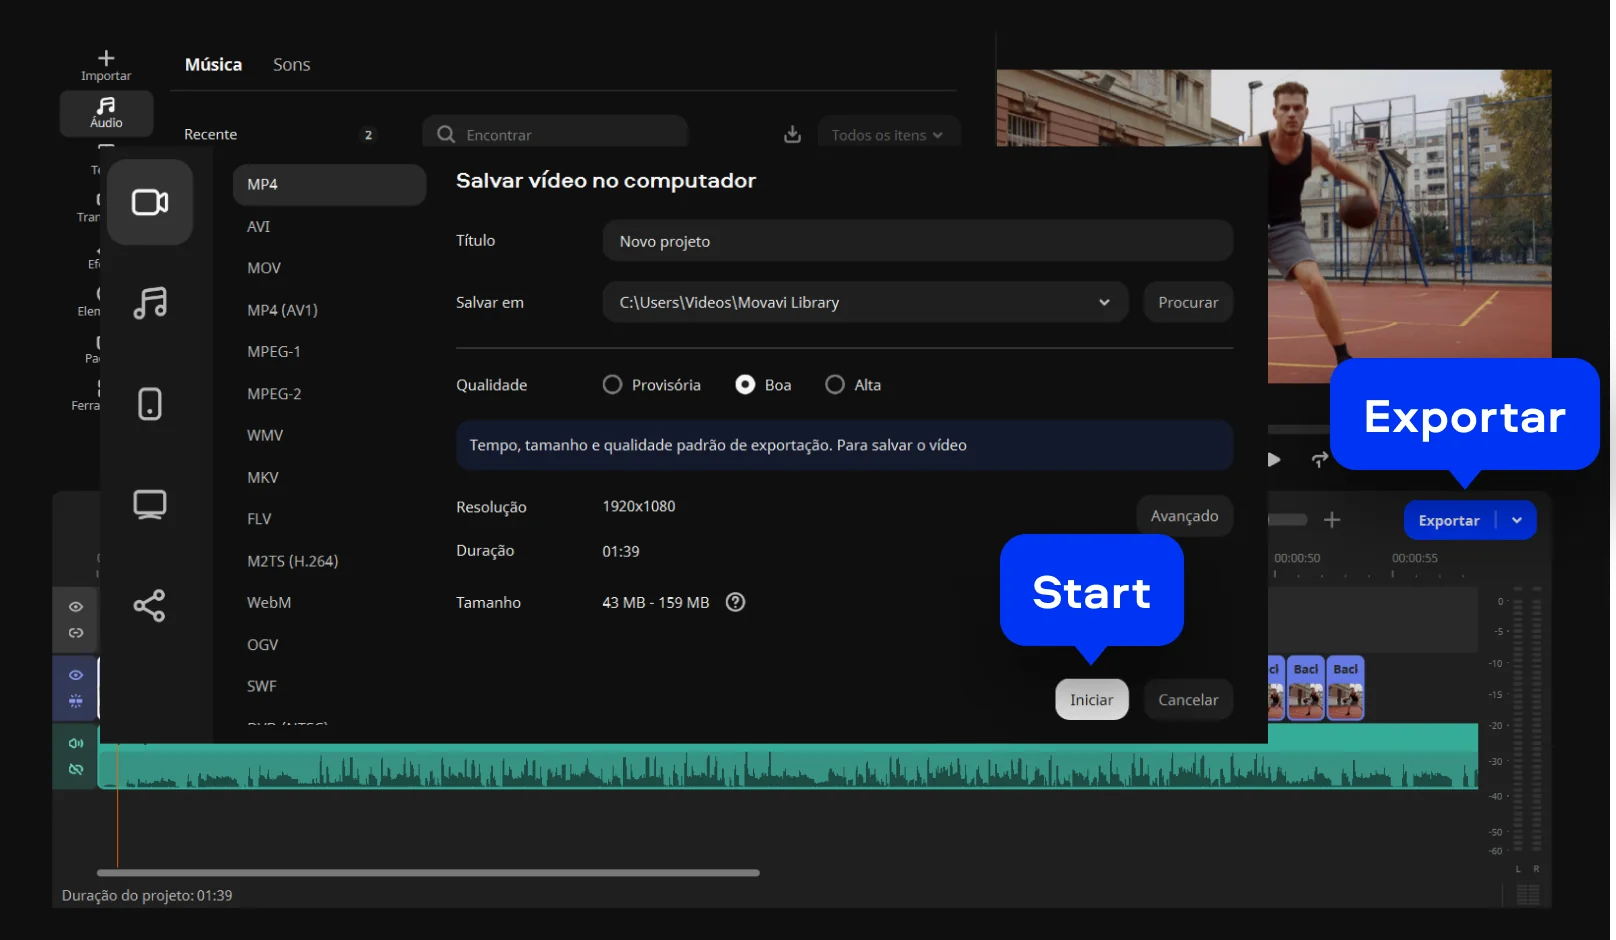
Task: Open the Import panel plus icon
Action: [106, 59]
